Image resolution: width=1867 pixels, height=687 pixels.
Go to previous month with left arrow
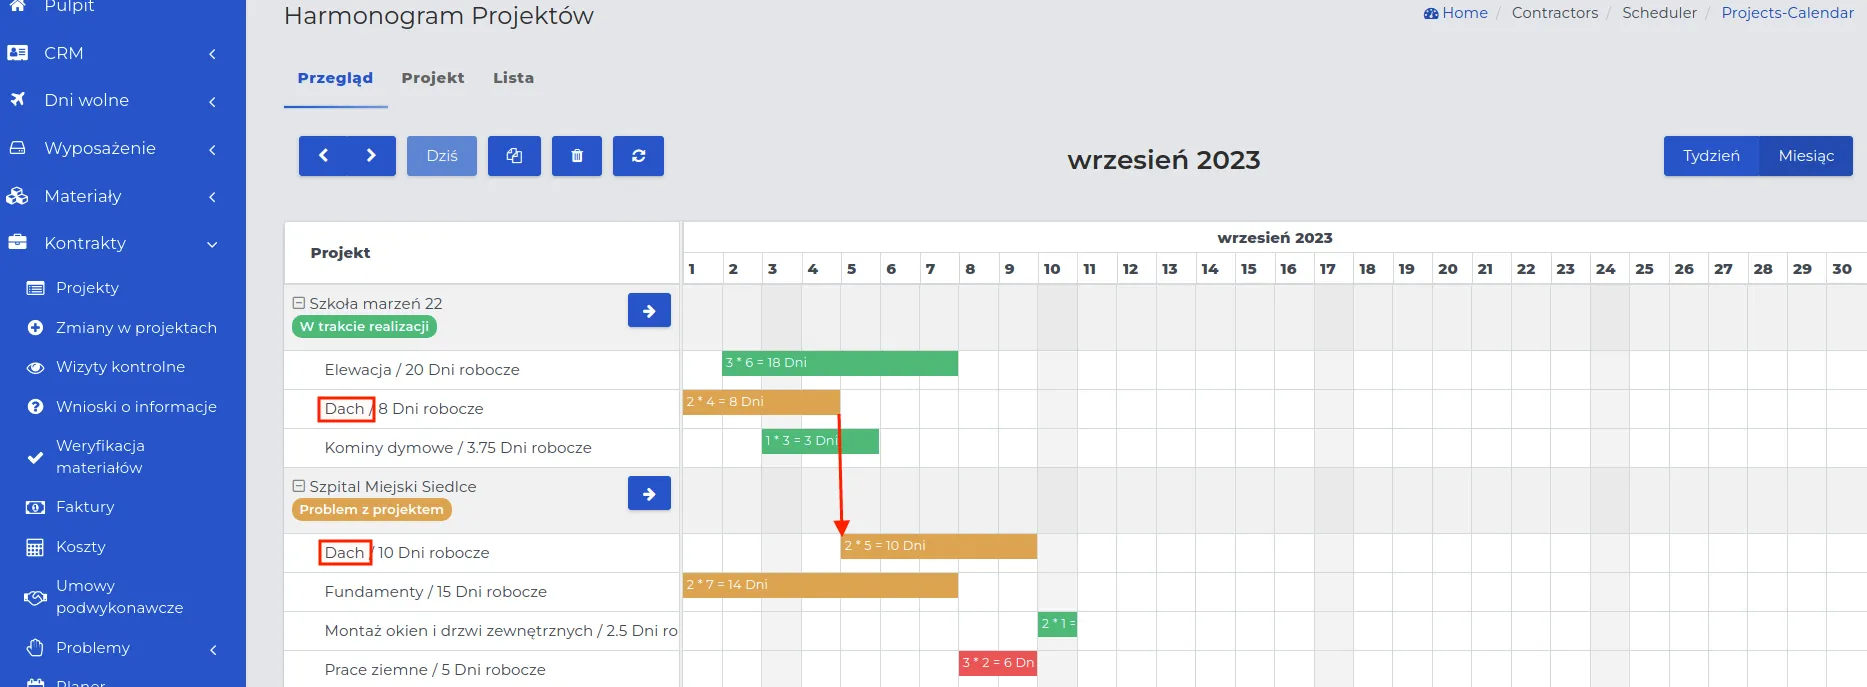[x=323, y=156]
